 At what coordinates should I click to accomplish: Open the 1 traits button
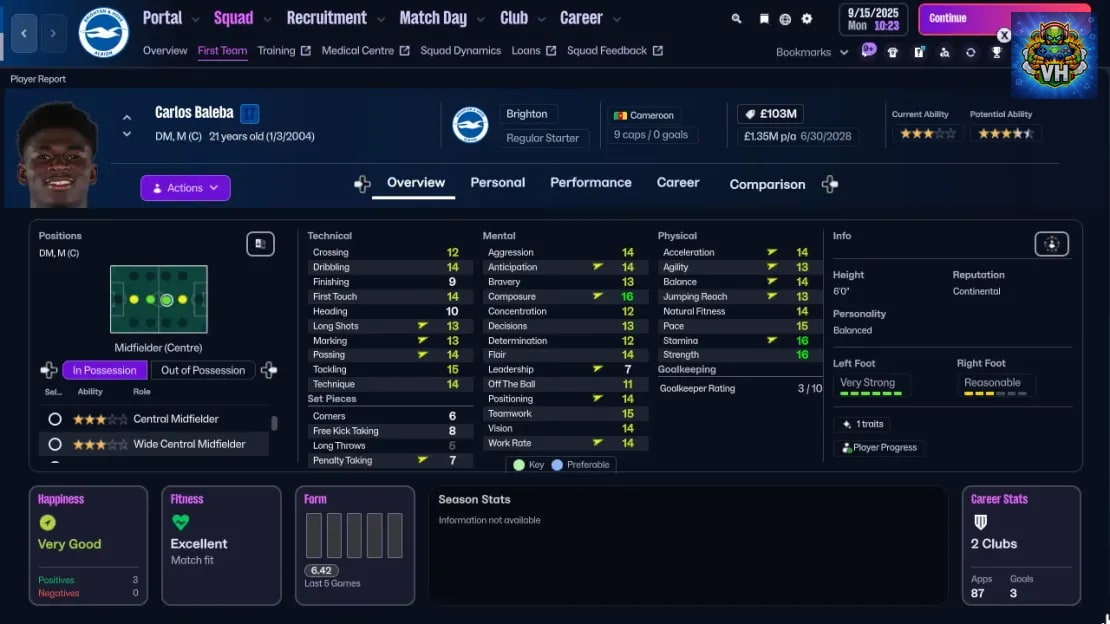pos(862,424)
